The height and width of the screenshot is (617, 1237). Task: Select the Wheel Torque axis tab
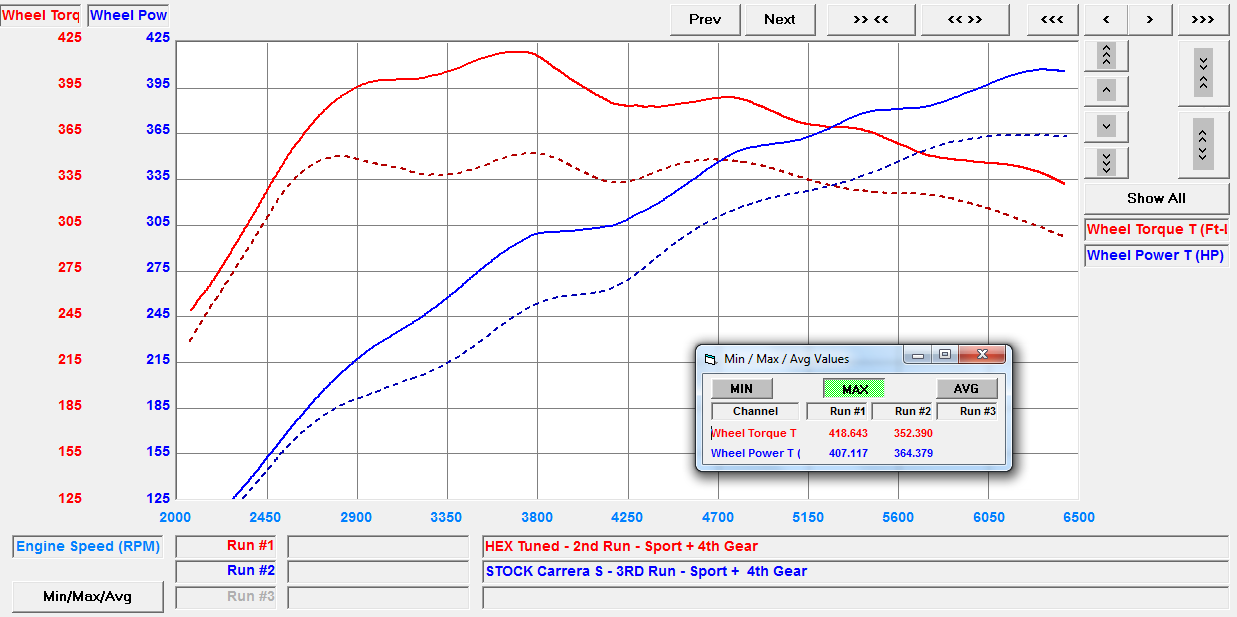tap(41, 16)
